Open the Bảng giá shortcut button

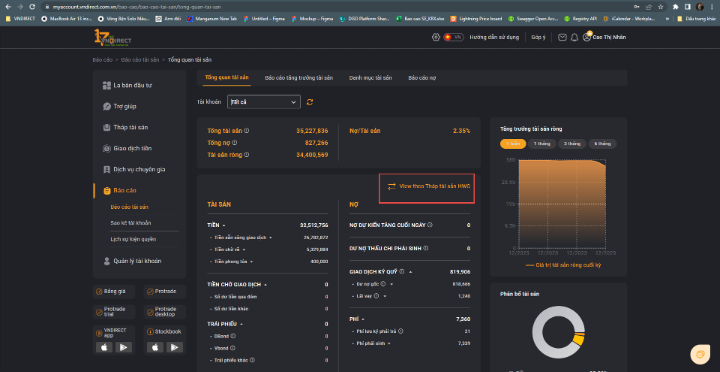coord(114,291)
